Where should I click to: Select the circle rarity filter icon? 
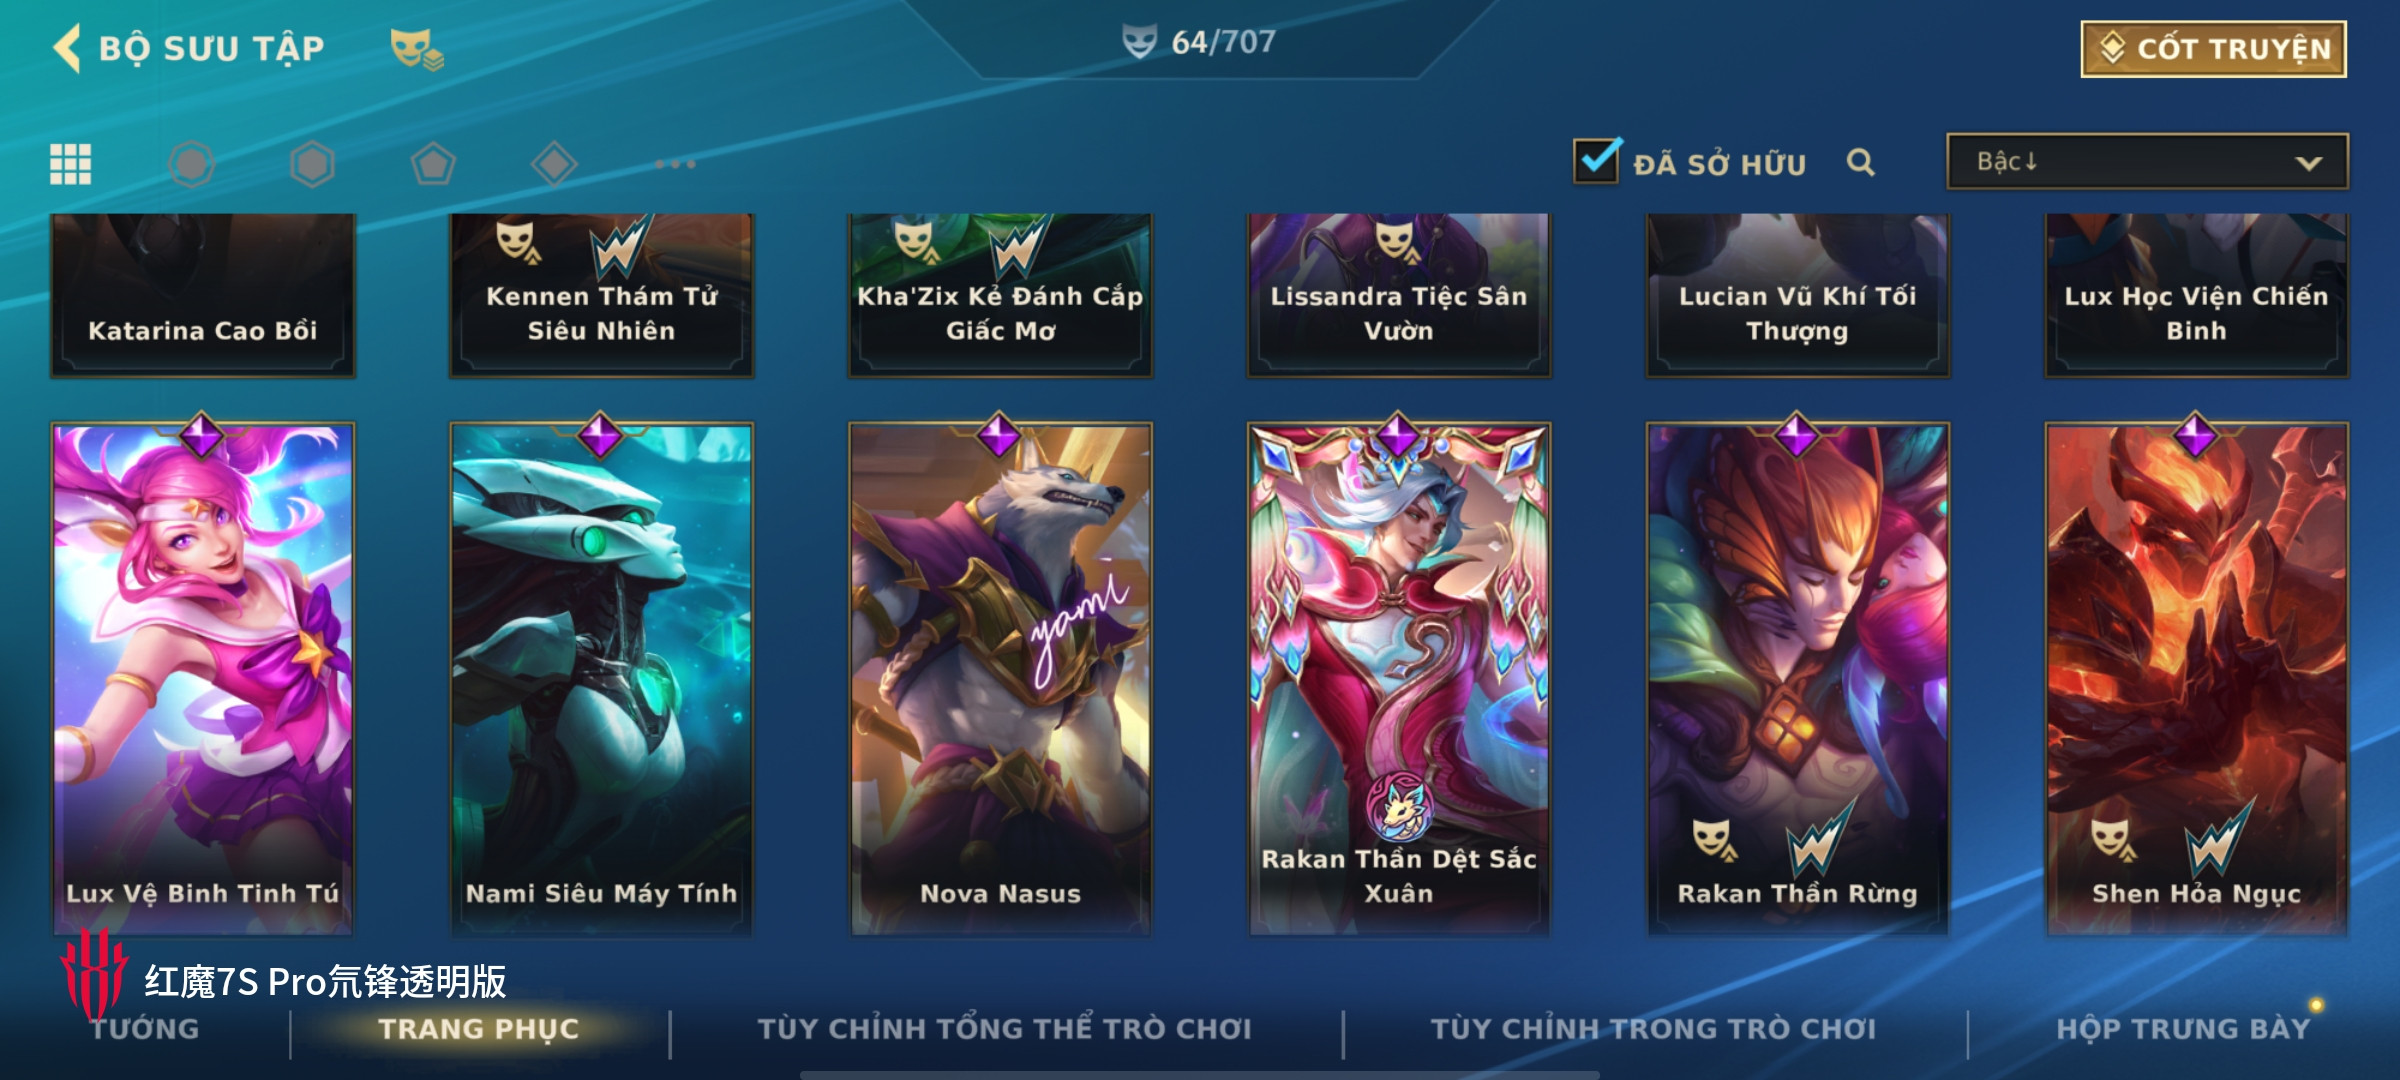(191, 164)
